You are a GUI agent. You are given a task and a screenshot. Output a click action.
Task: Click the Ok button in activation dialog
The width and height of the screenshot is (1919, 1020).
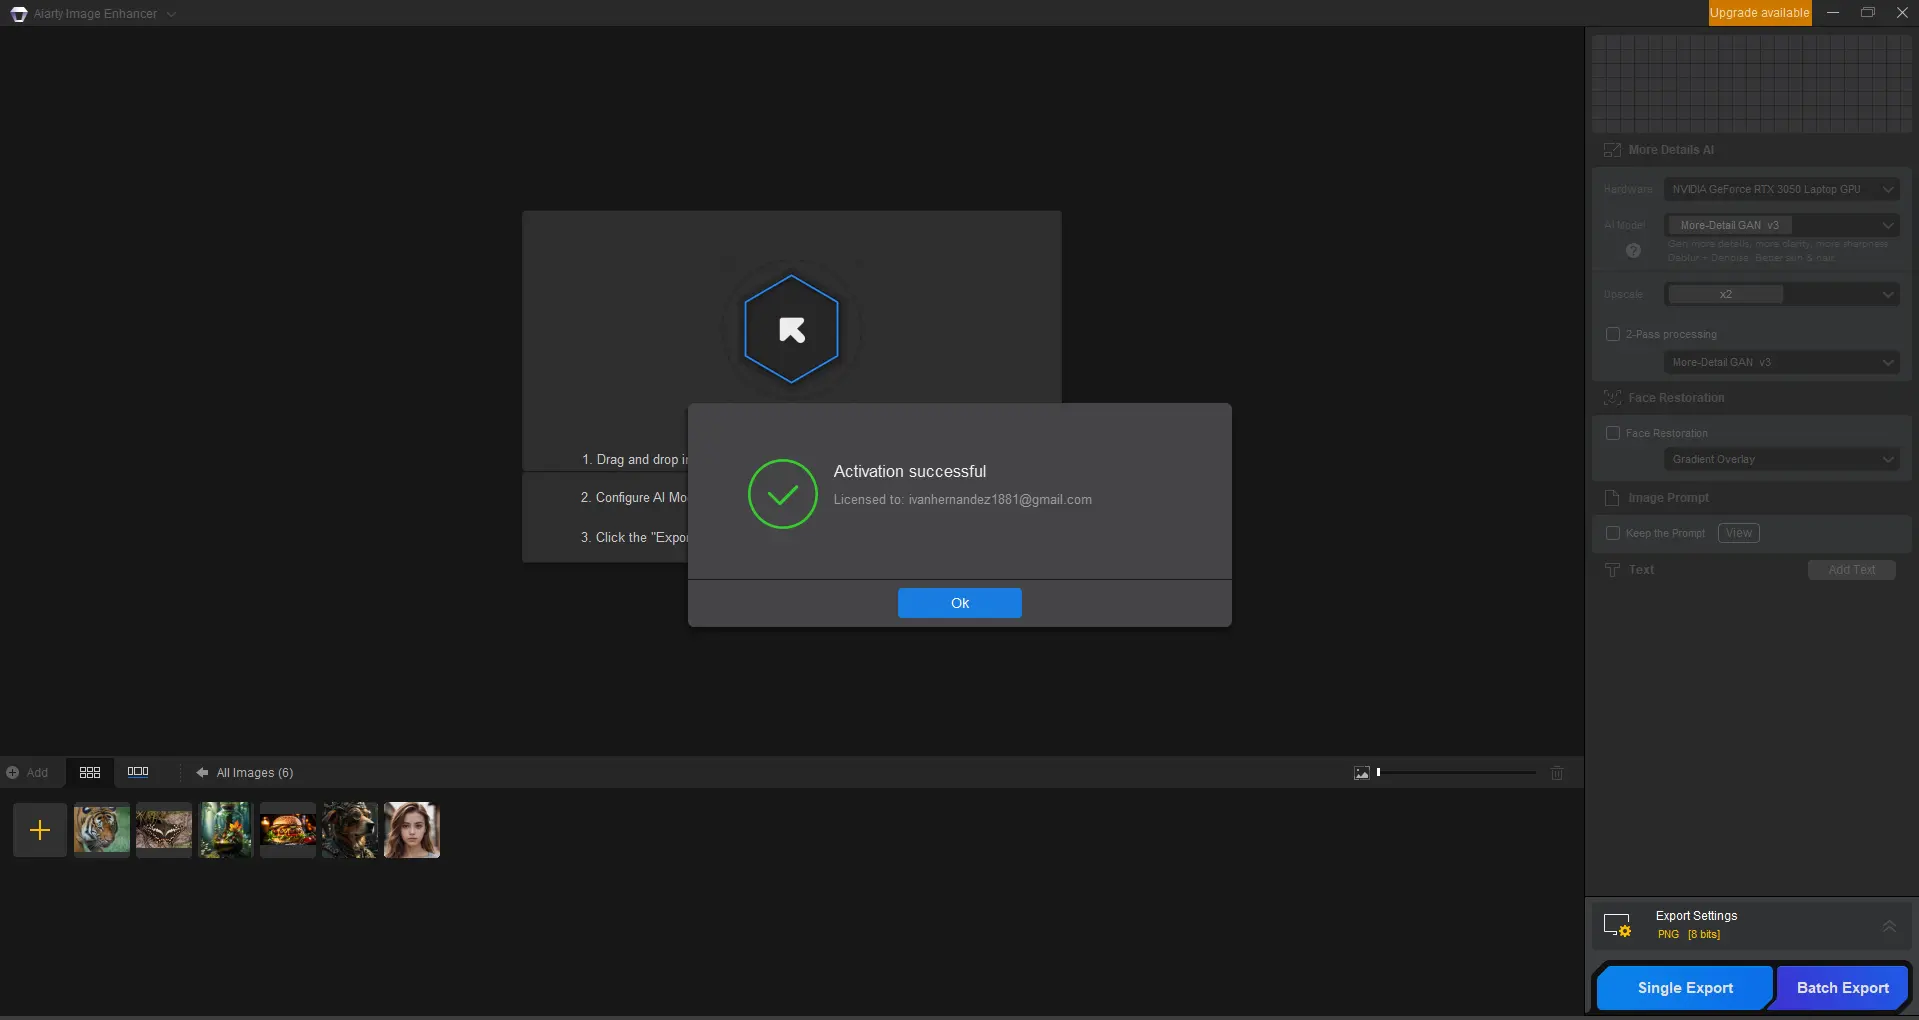pyautogui.click(x=959, y=603)
